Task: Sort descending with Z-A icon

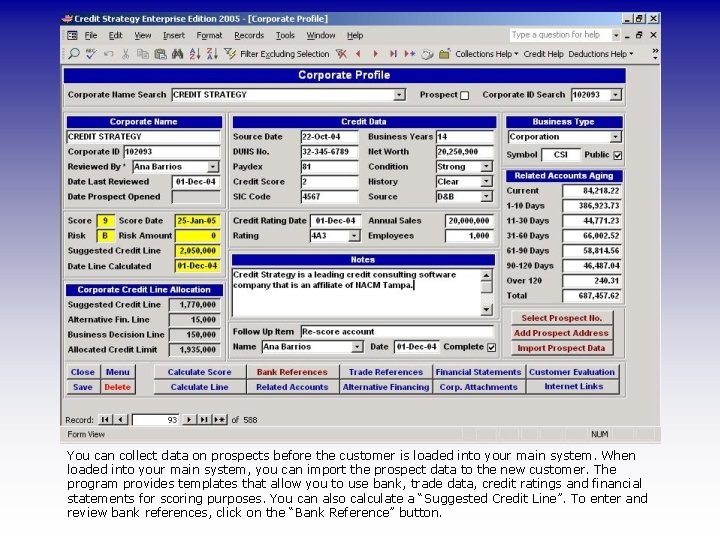Action: point(212,54)
